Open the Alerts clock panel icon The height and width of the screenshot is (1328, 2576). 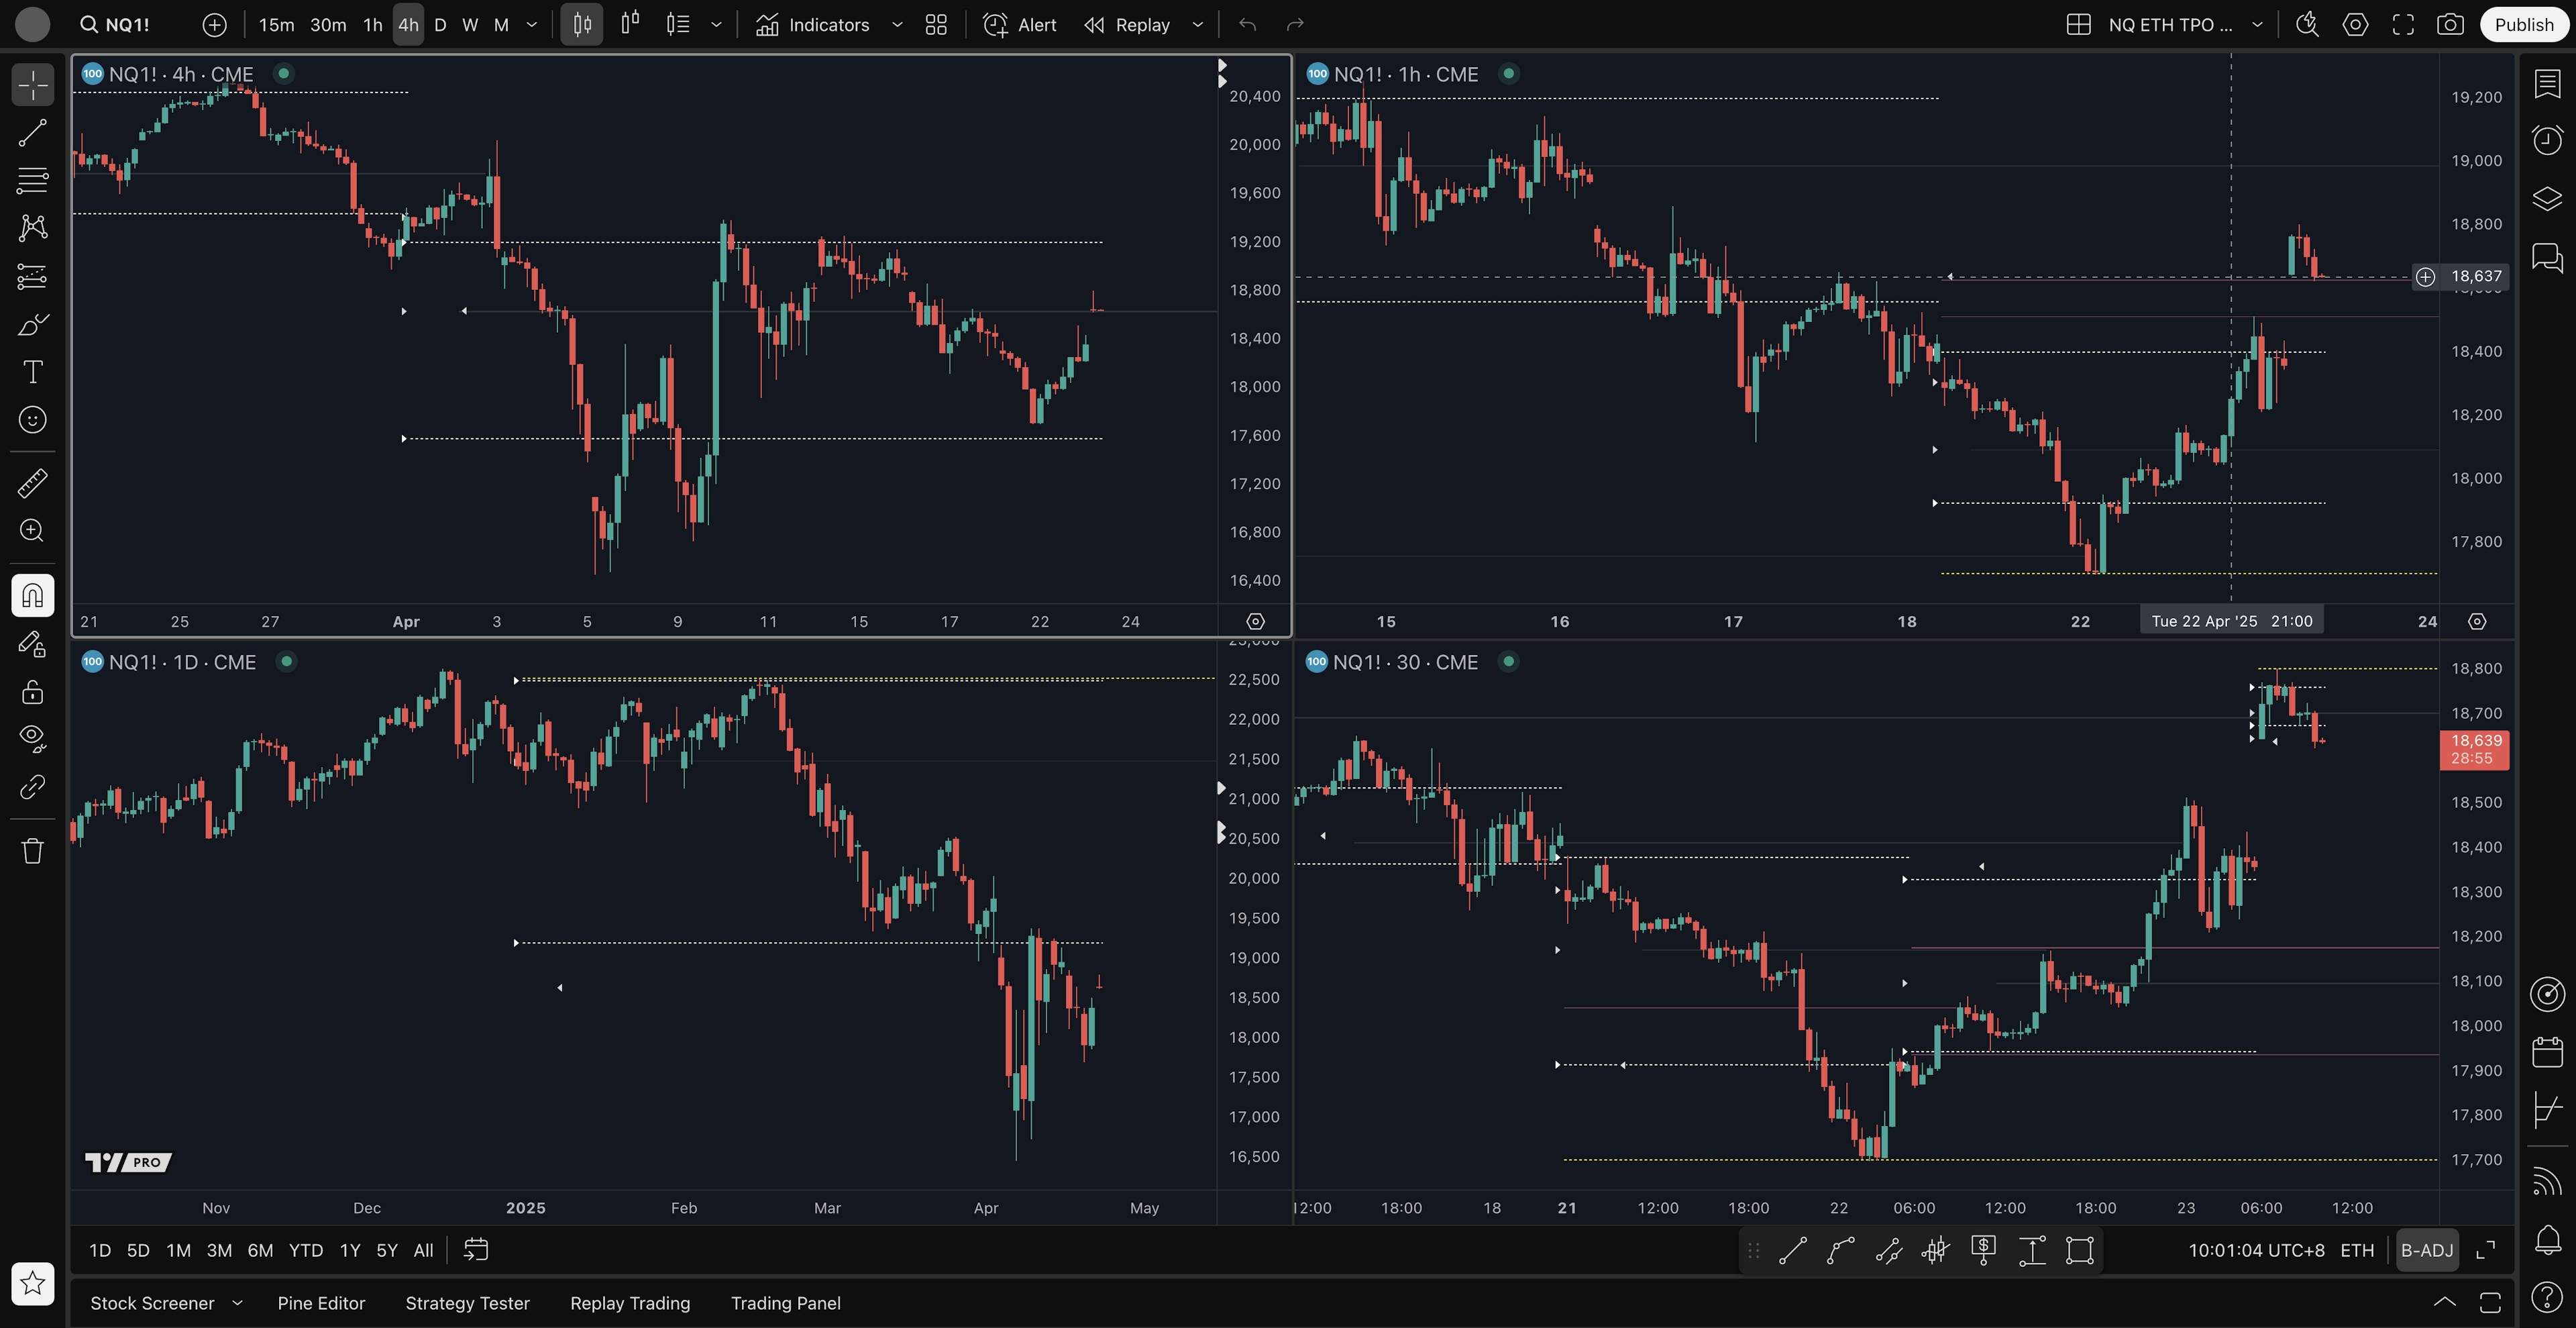pyautogui.click(x=2546, y=140)
